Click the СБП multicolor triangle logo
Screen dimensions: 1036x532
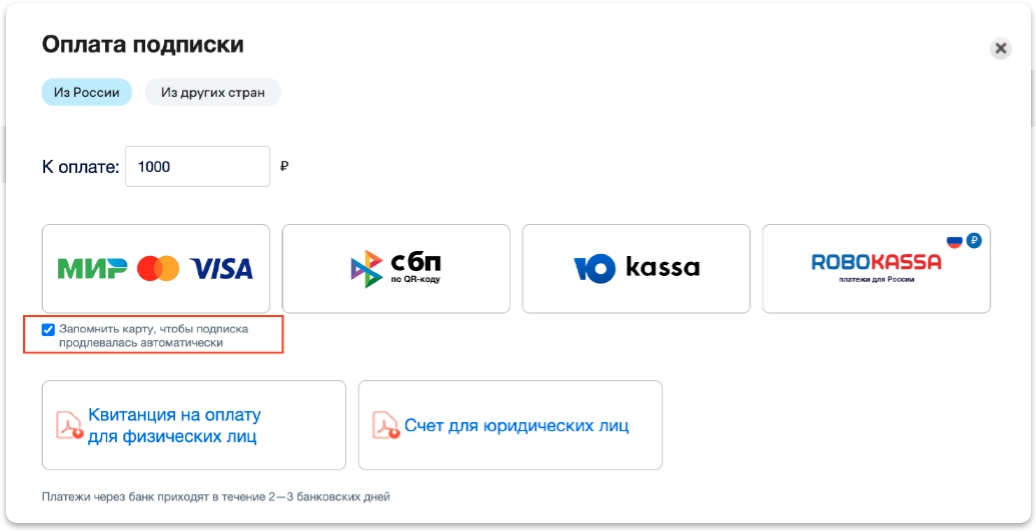(x=366, y=269)
